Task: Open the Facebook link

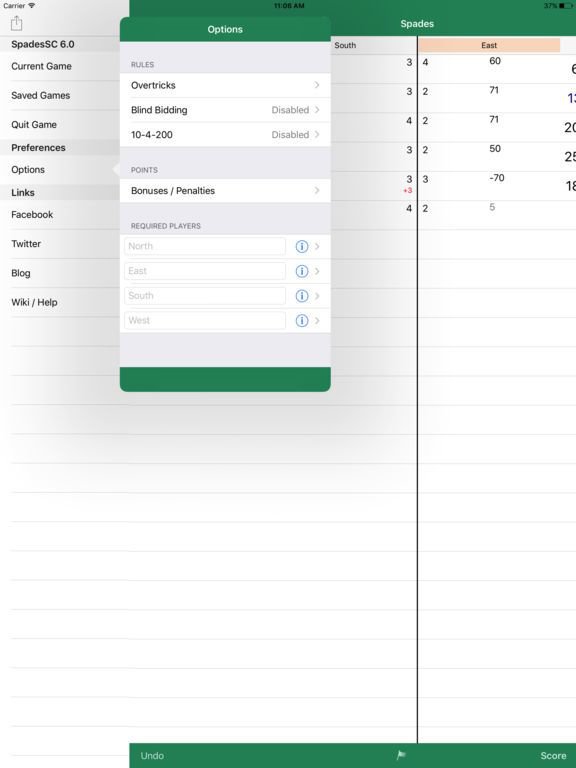Action: pyautogui.click(x=32, y=215)
